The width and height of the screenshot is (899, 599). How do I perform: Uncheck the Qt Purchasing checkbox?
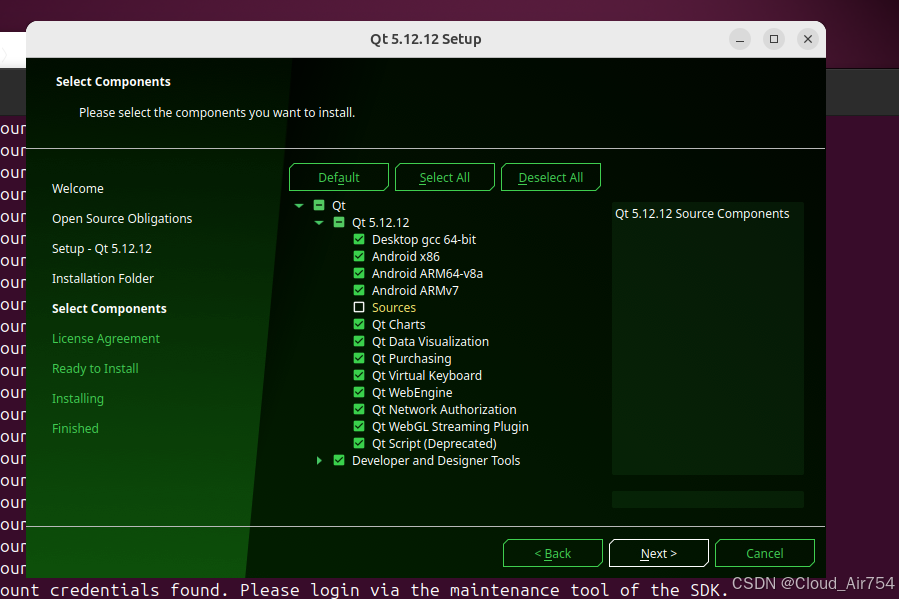pyautogui.click(x=359, y=358)
